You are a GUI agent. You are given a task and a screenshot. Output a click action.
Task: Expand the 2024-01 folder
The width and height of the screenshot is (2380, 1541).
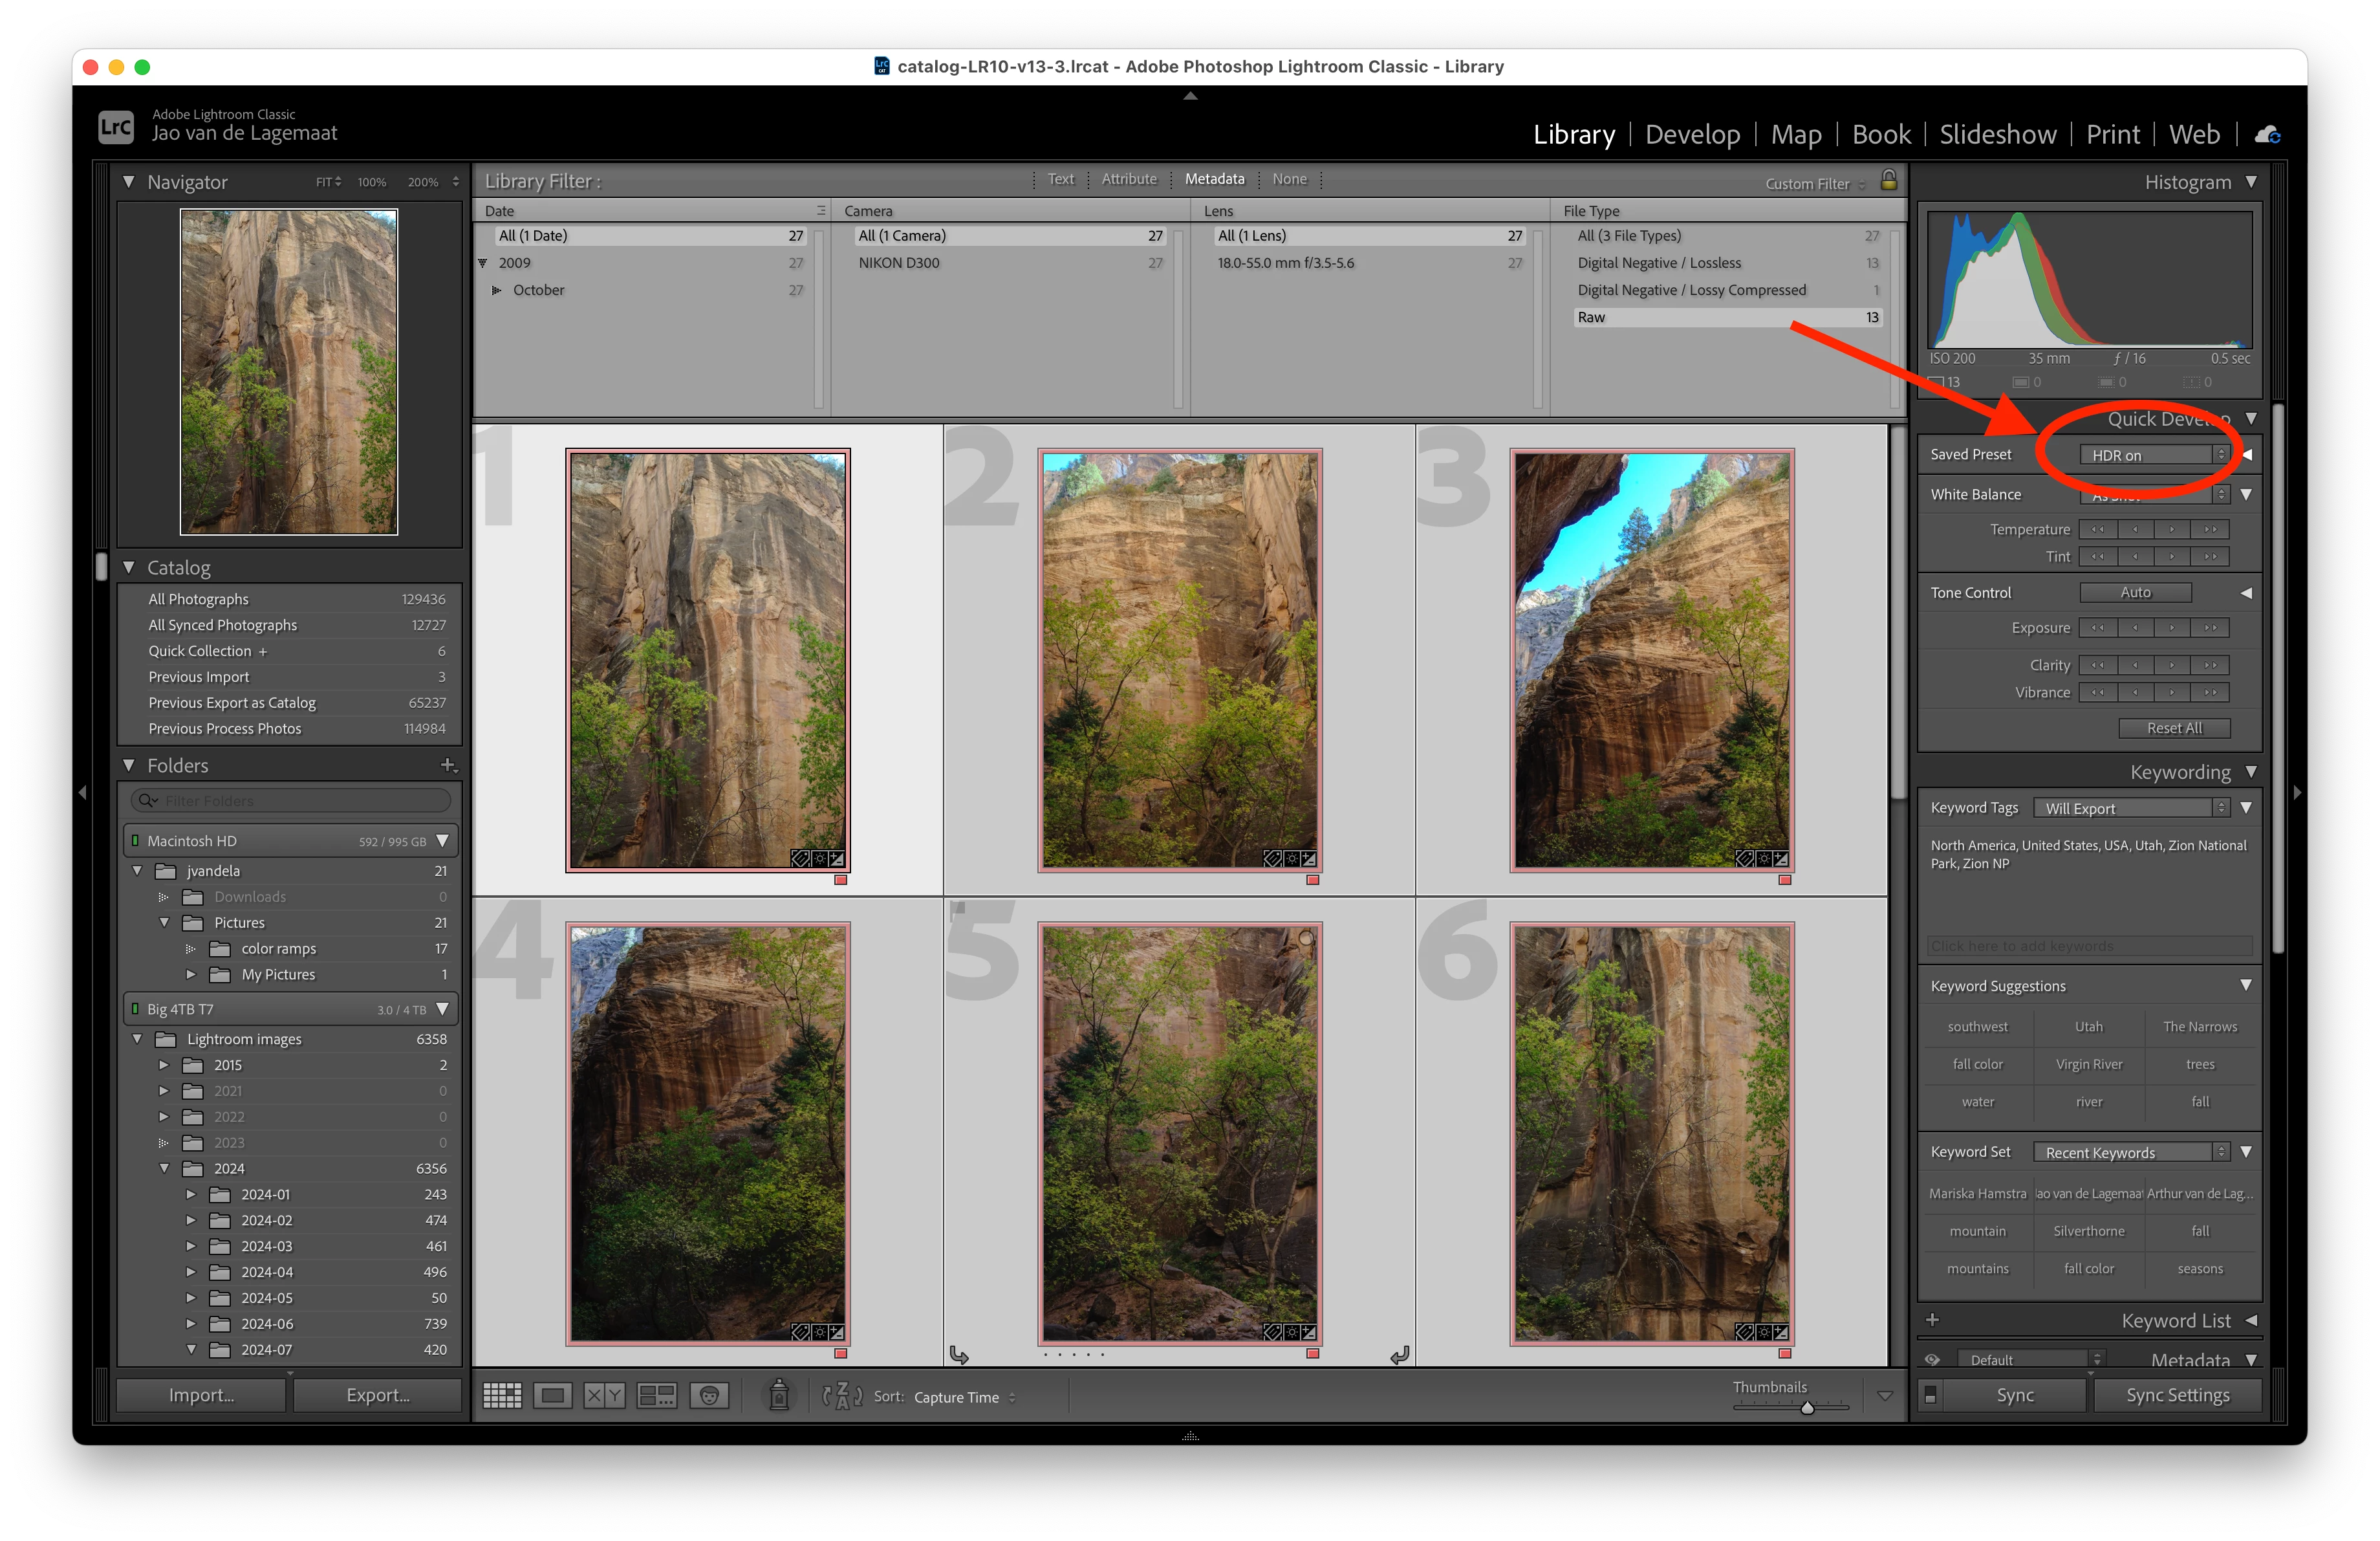pos(191,1194)
